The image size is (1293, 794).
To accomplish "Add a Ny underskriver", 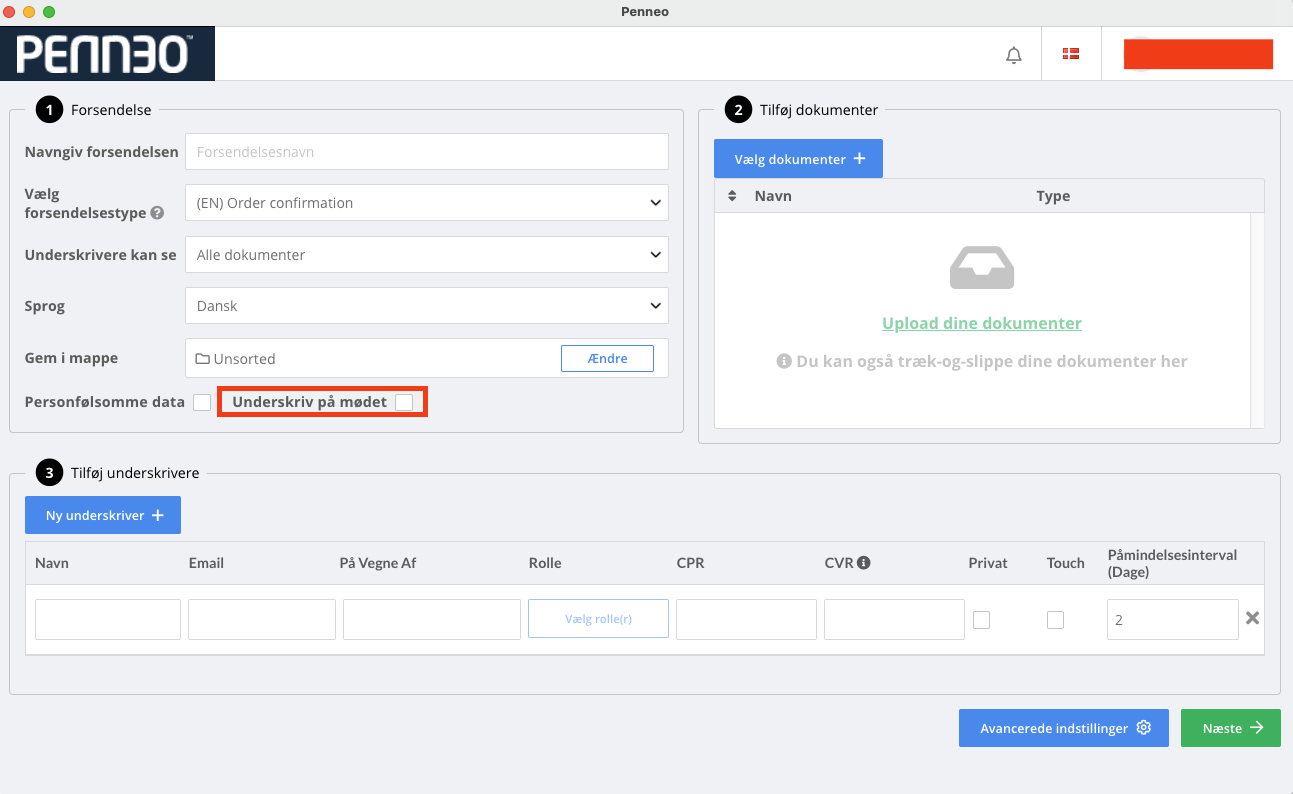I will point(103,515).
